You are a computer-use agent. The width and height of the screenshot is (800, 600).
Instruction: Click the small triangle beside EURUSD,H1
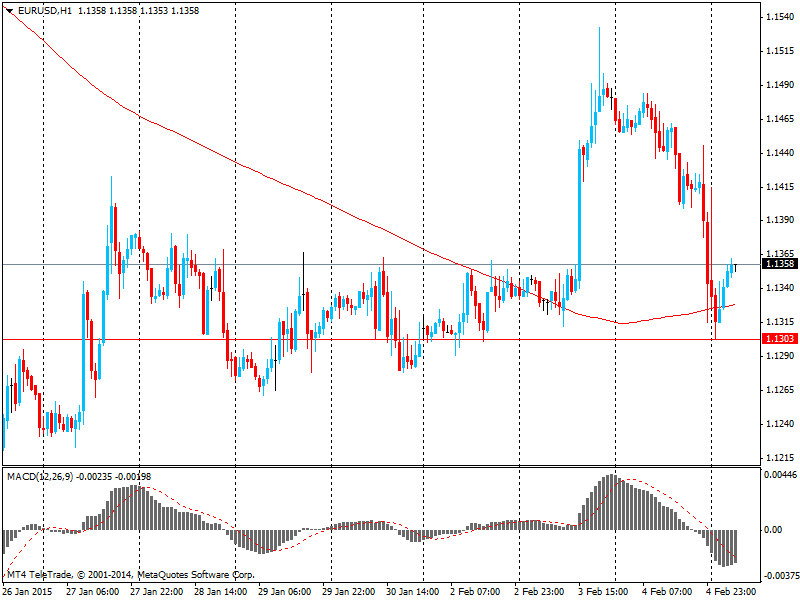pos(9,11)
